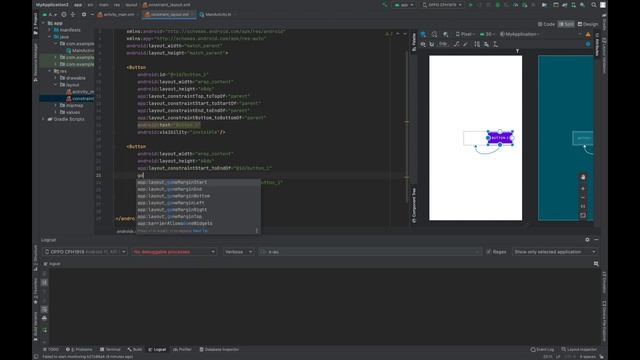Screen dimensions: 640x360
Task: Select purple Button 2 in design preview
Action: [x=500, y=138]
